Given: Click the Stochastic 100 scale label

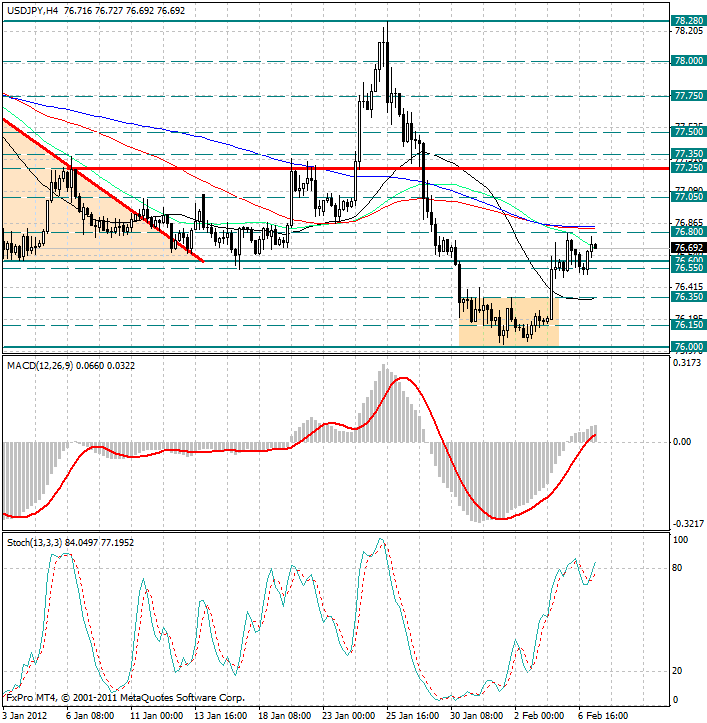Looking at the screenshot, I should click(680, 539).
